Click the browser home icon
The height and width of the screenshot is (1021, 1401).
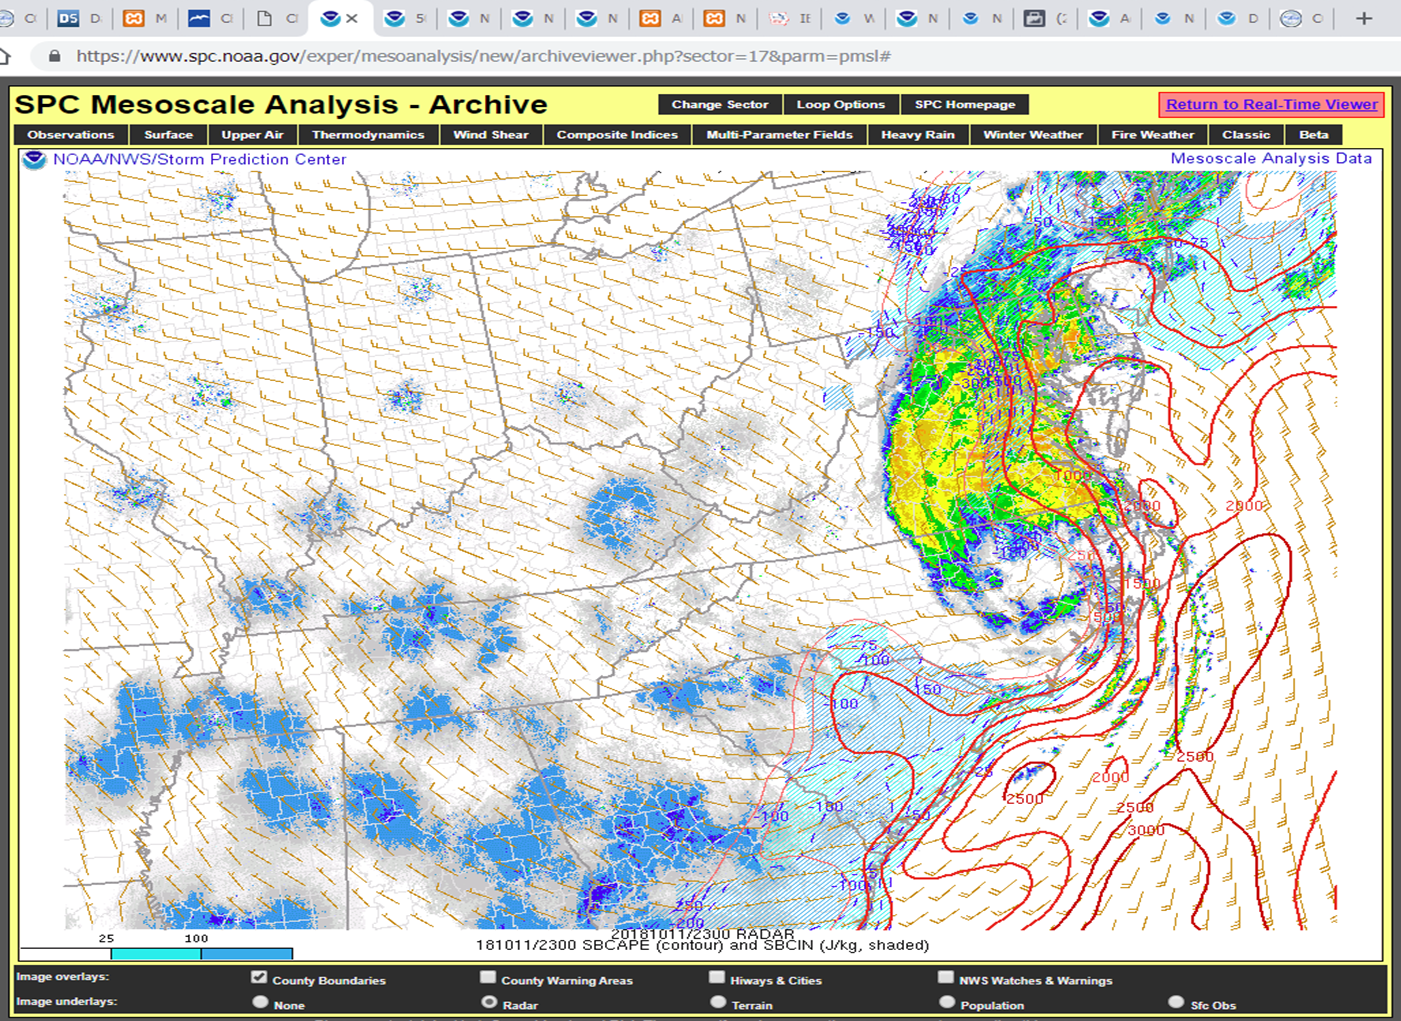coord(5,56)
